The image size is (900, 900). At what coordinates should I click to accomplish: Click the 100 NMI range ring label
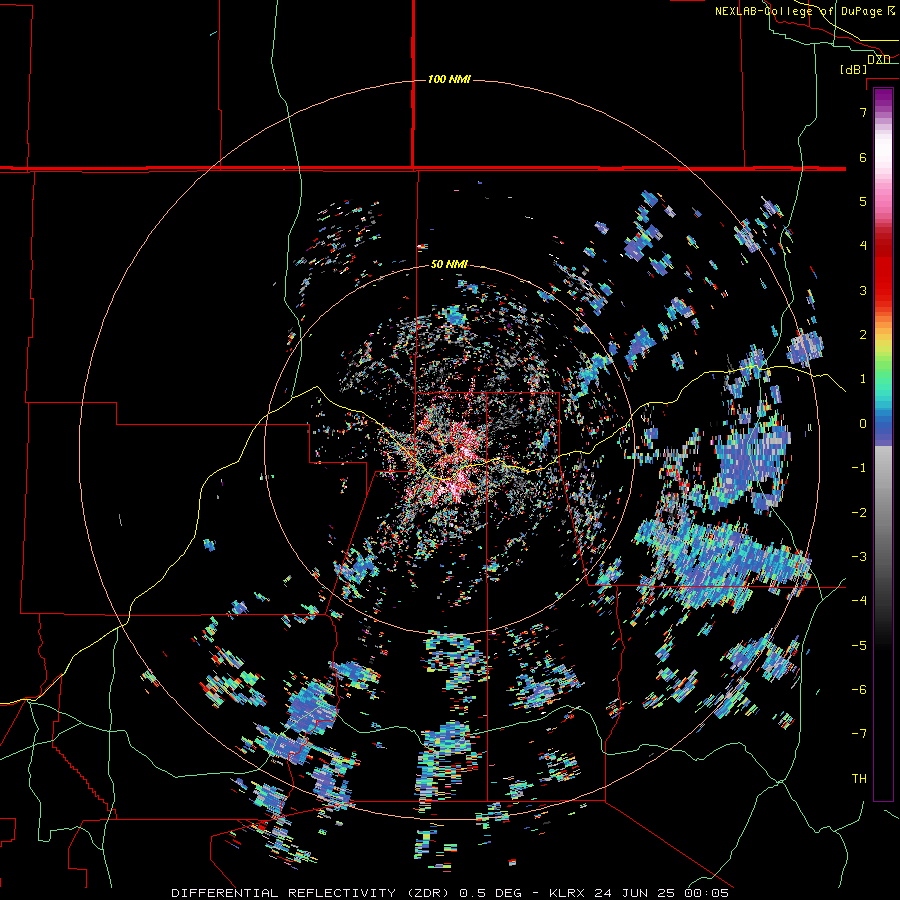click(x=449, y=79)
